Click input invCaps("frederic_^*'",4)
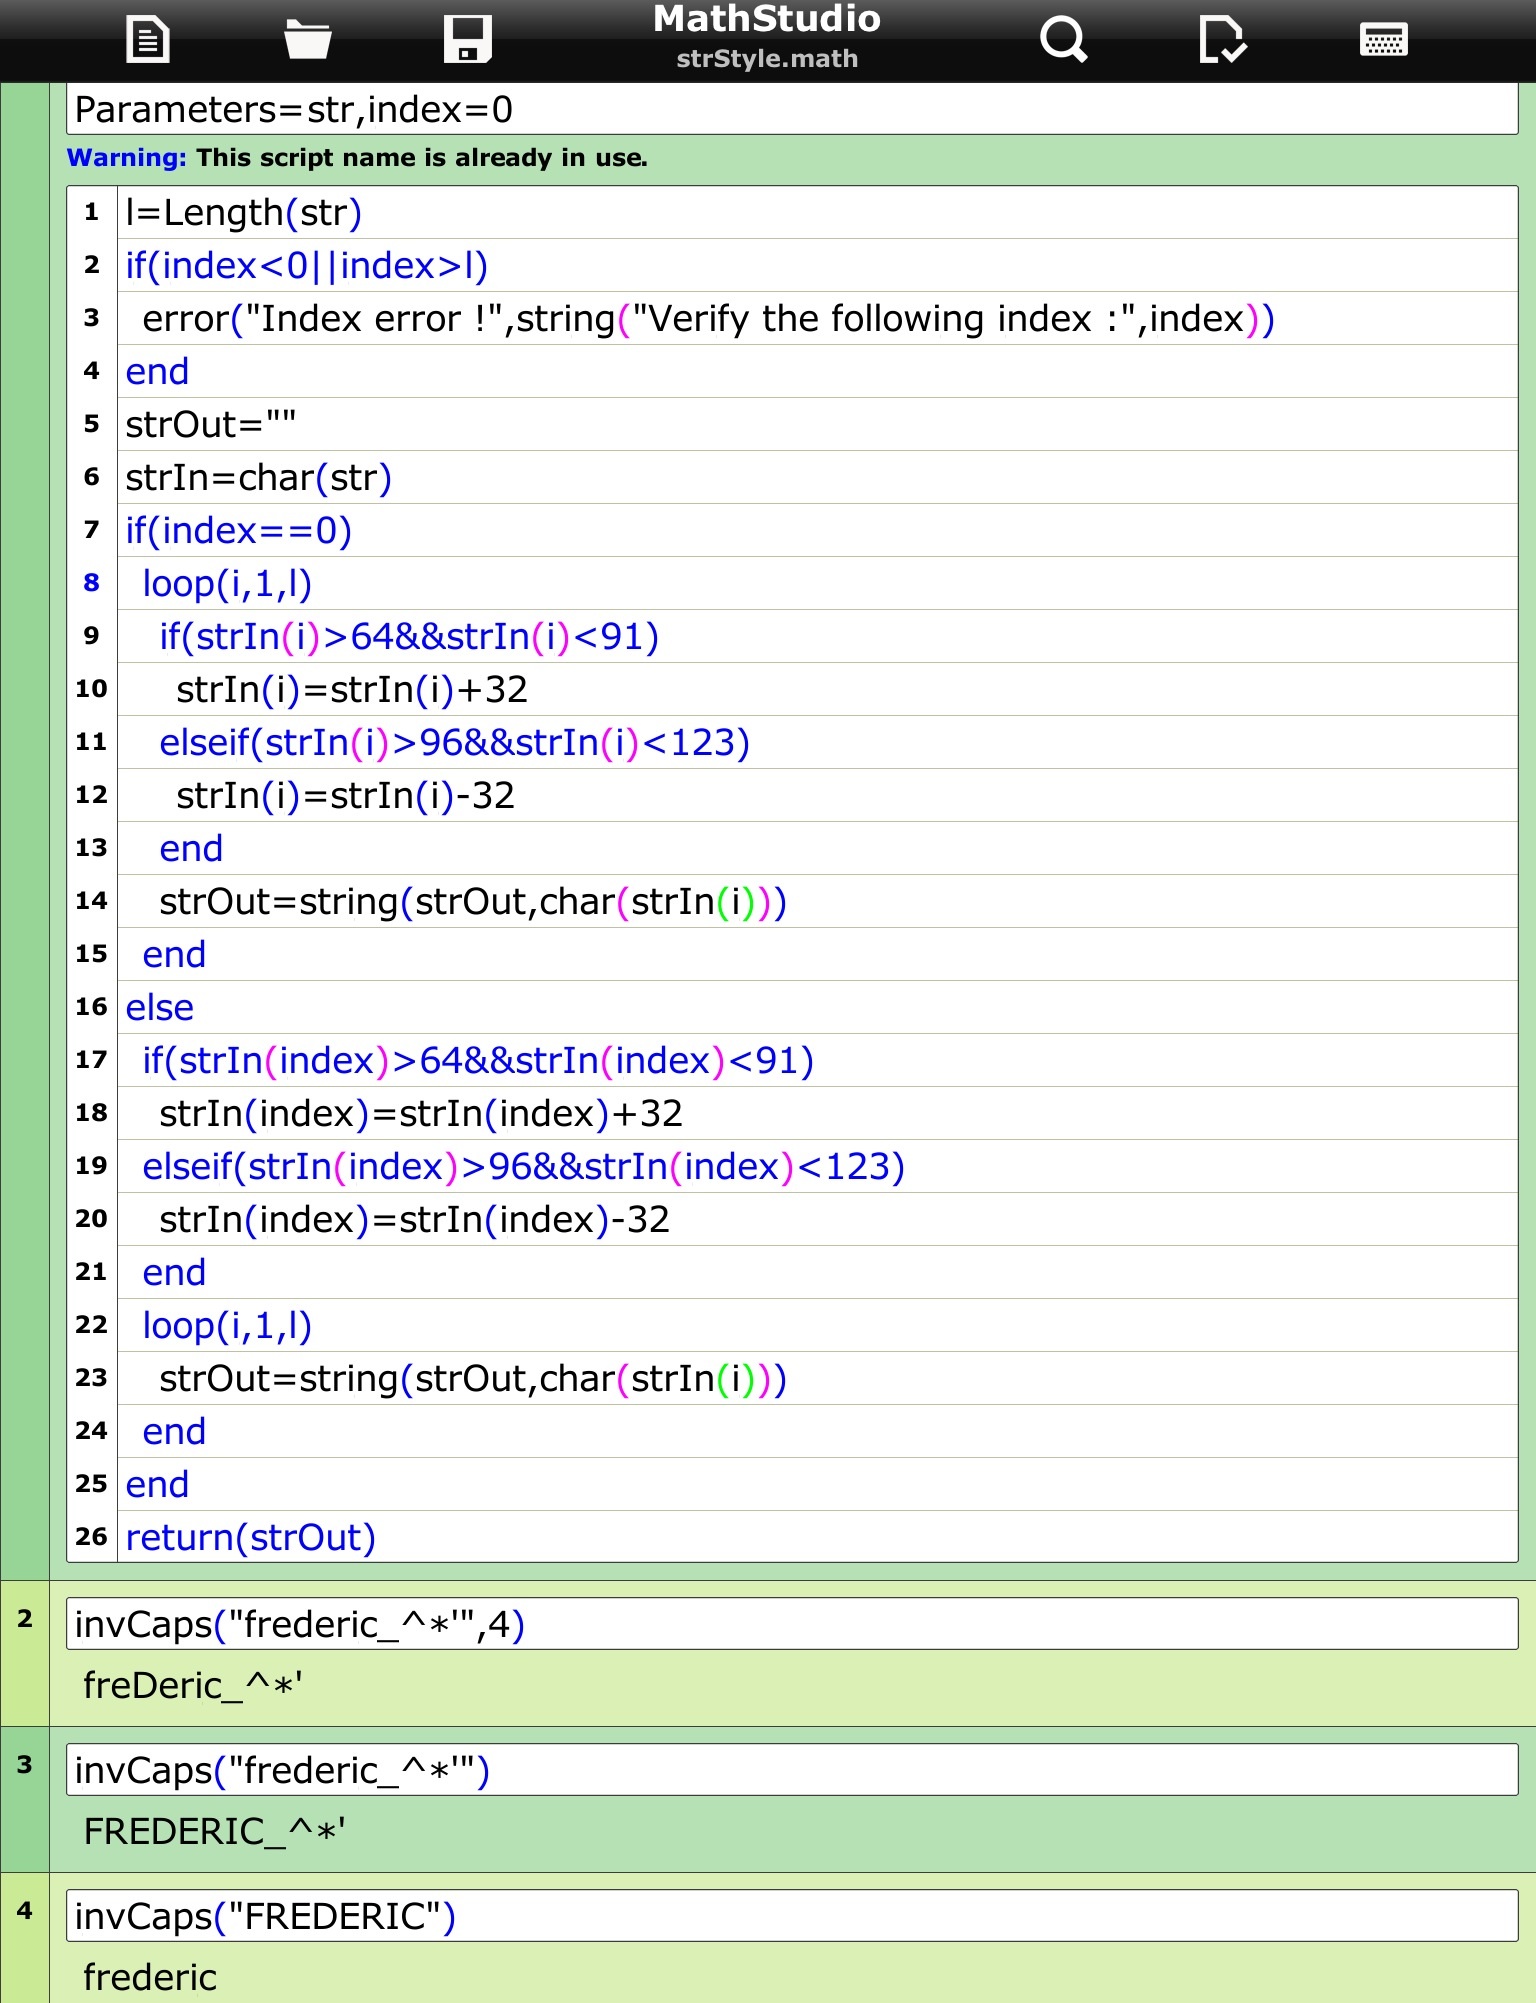Image resolution: width=1536 pixels, height=2003 pixels. (x=790, y=1624)
